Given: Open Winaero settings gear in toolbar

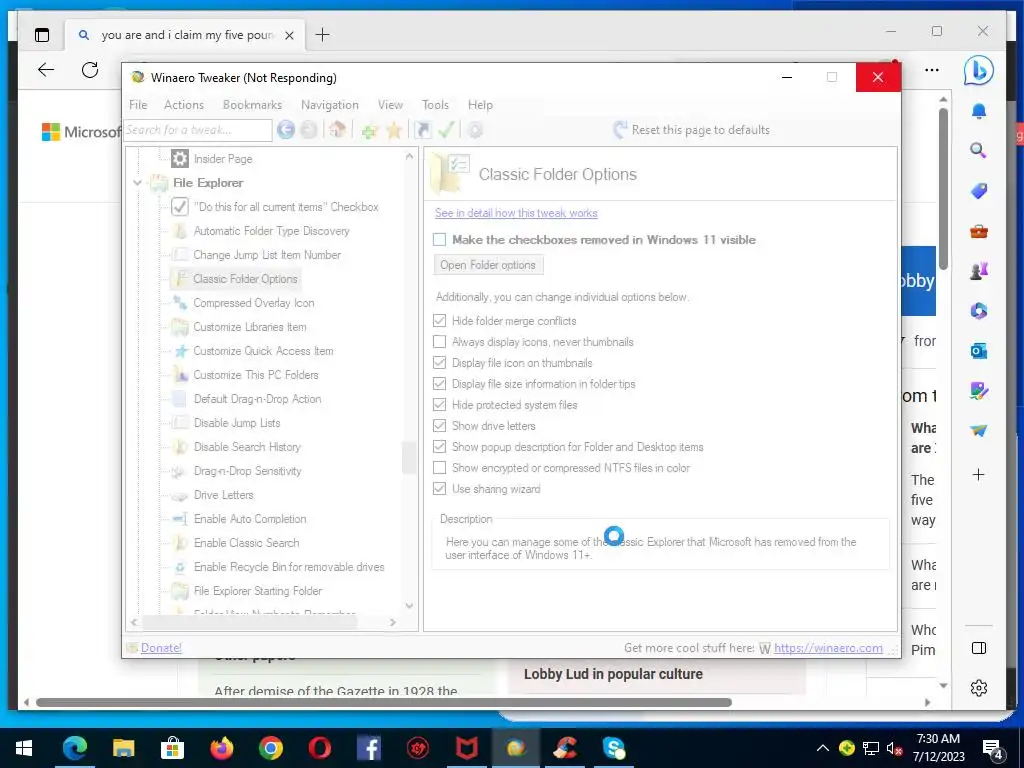Looking at the screenshot, I should 475,130.
